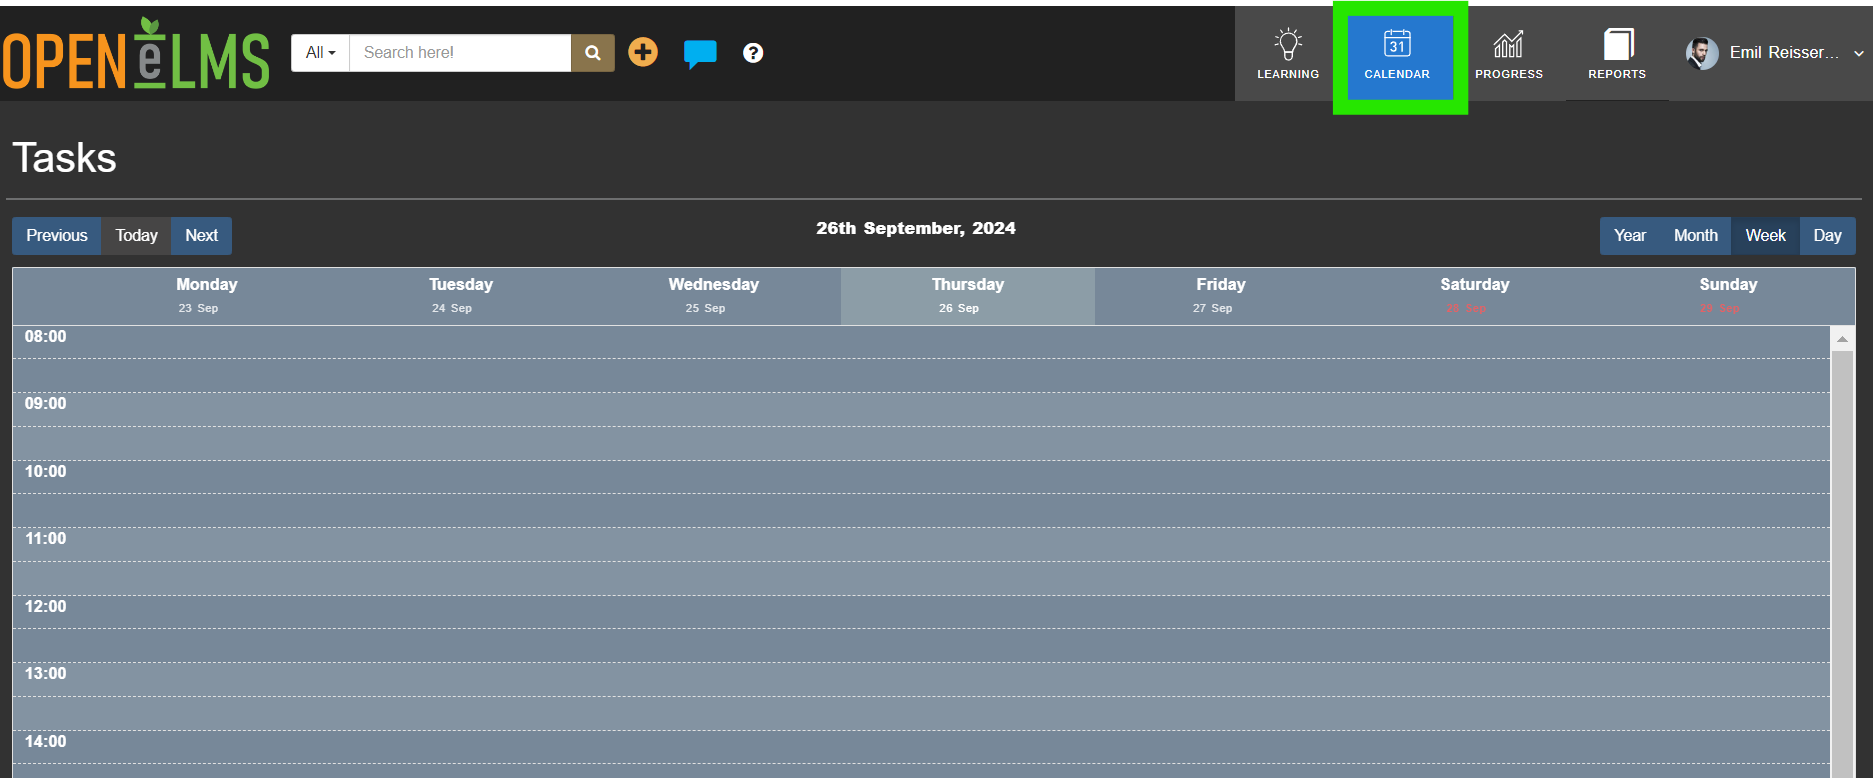Image resolution: width=1873 pixels, height=778 pixels.
Task: Select the Year view
Action: 1630,236
